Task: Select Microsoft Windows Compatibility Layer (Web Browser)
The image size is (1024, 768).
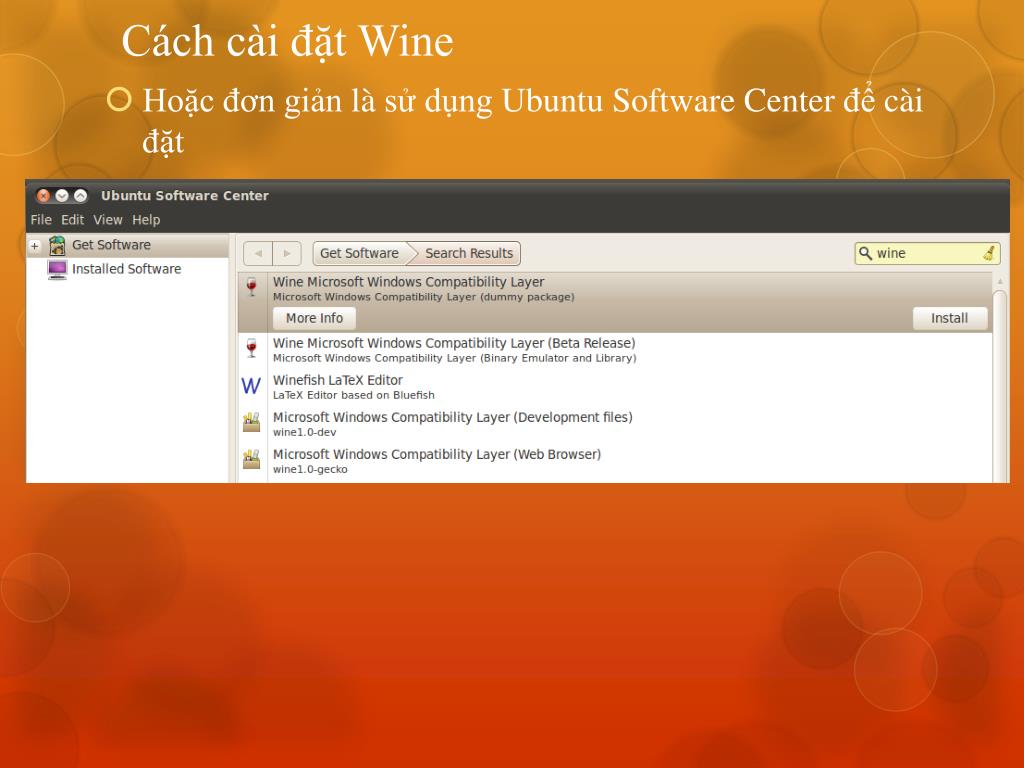Action: (615, 461)
